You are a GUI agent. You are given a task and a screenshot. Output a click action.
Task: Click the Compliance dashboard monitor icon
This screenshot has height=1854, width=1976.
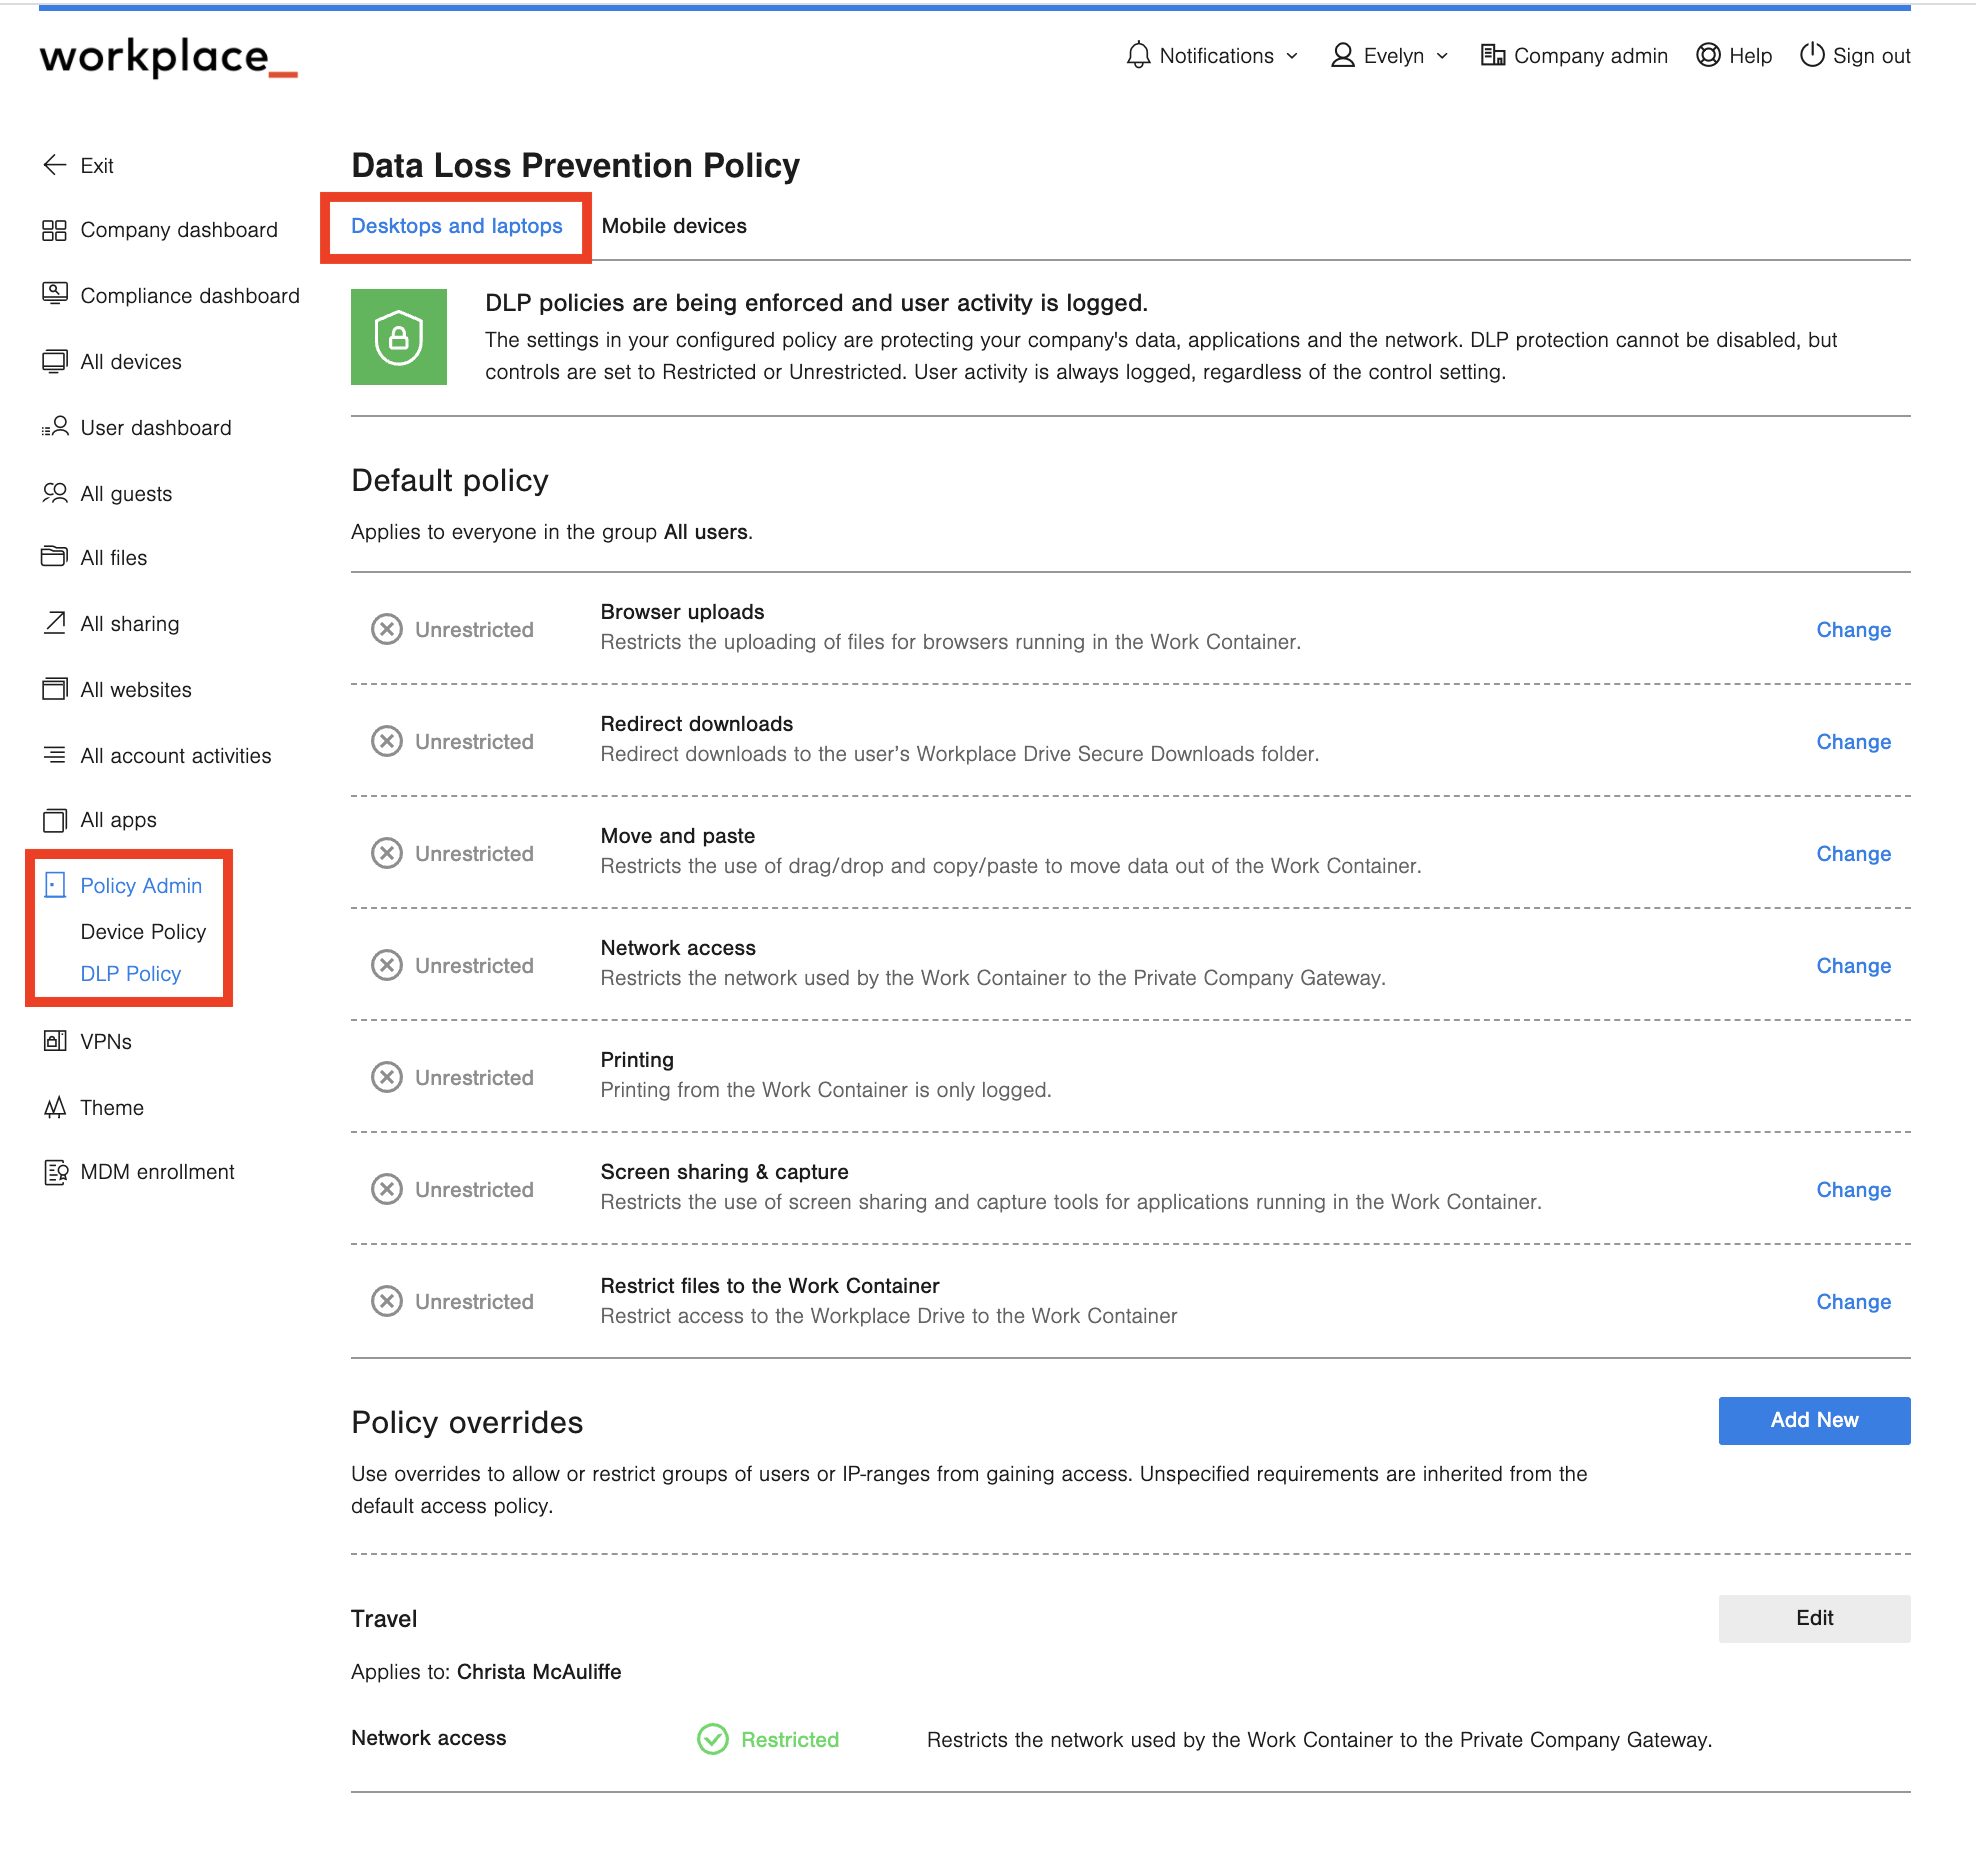click(x=54, y=295)
